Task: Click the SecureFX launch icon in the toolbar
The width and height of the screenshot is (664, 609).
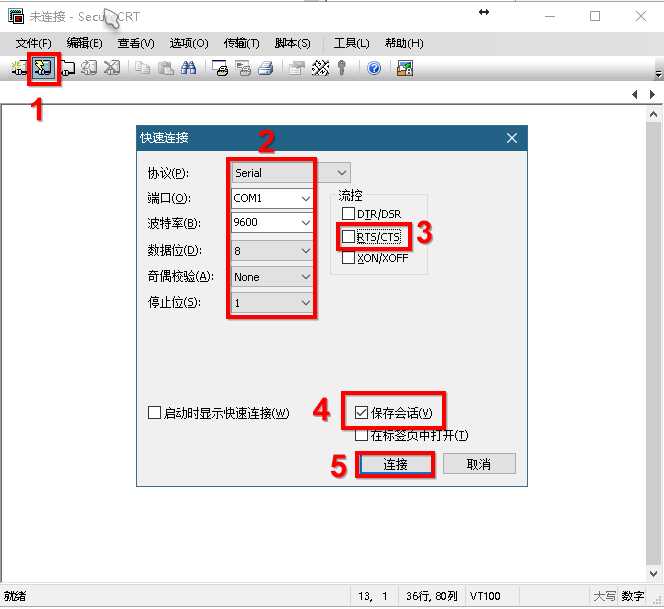Action: [x=405, y=68]
